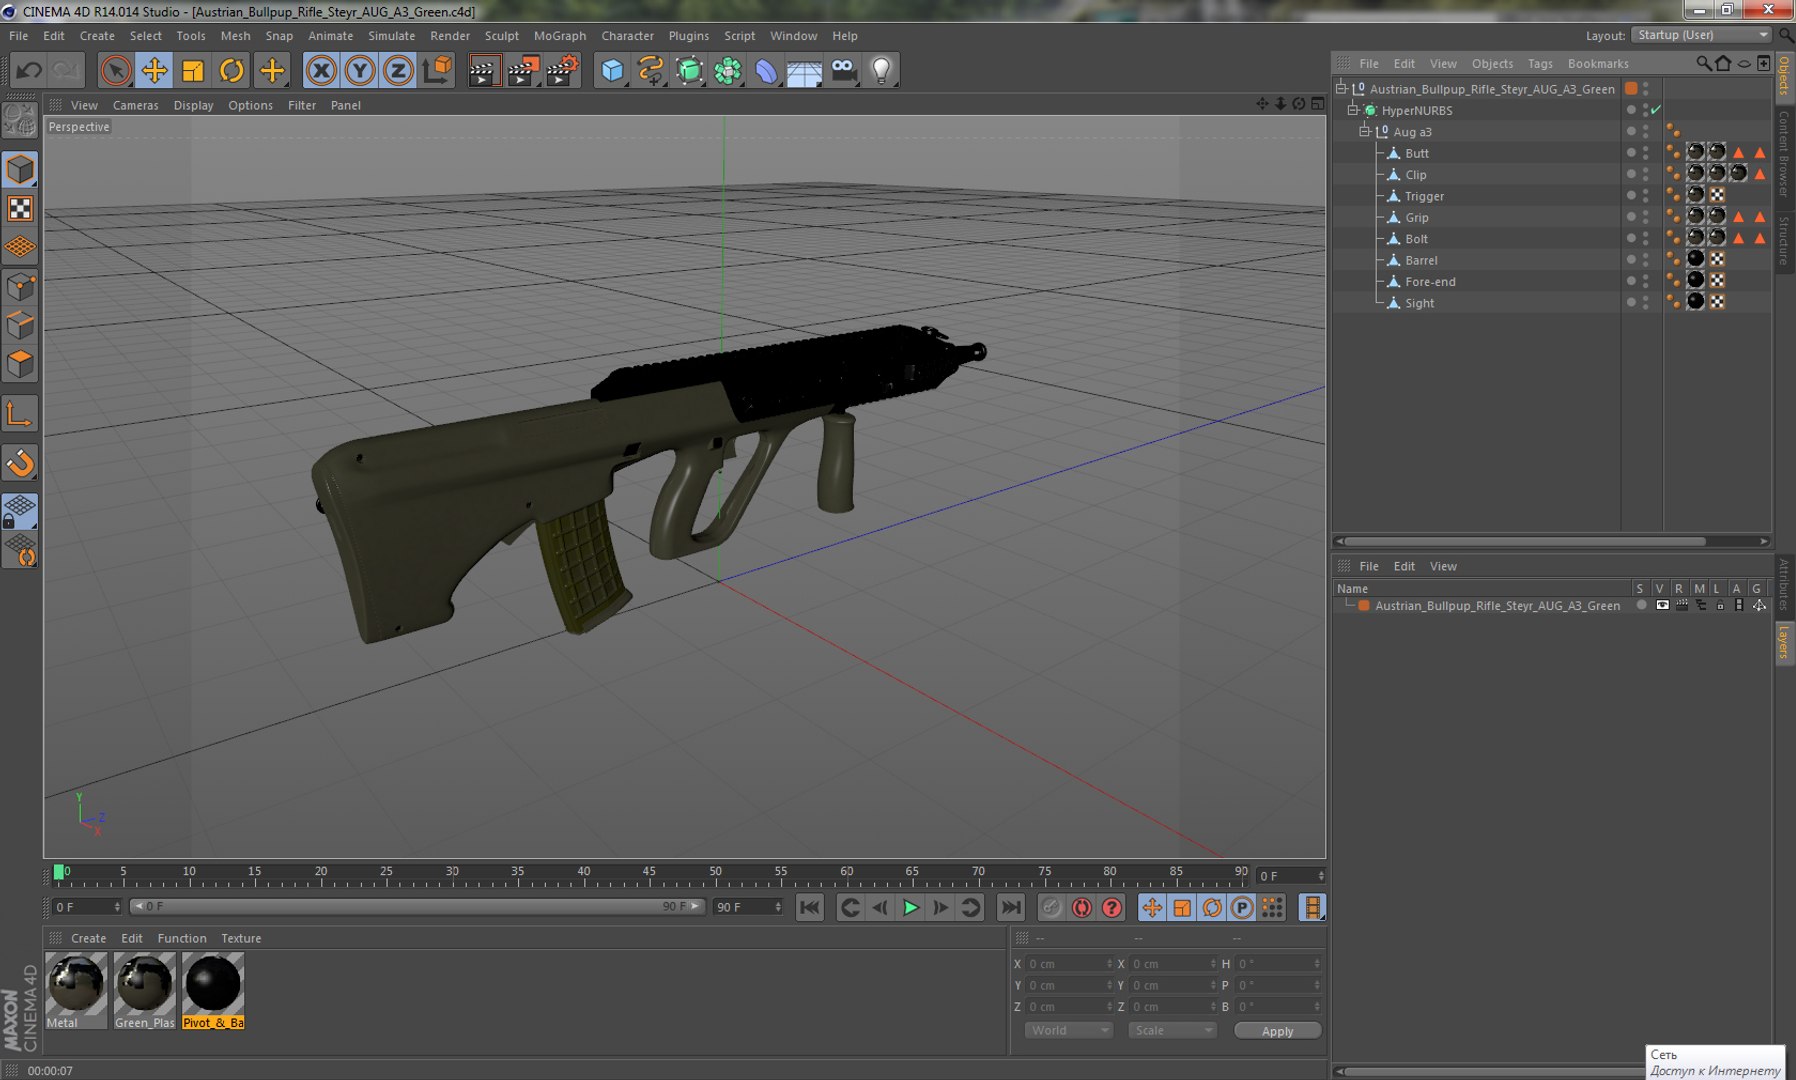Select the Green_Plas material swatch
The height and width of the screenshot is (1080, 1796).
coord(144,990)
